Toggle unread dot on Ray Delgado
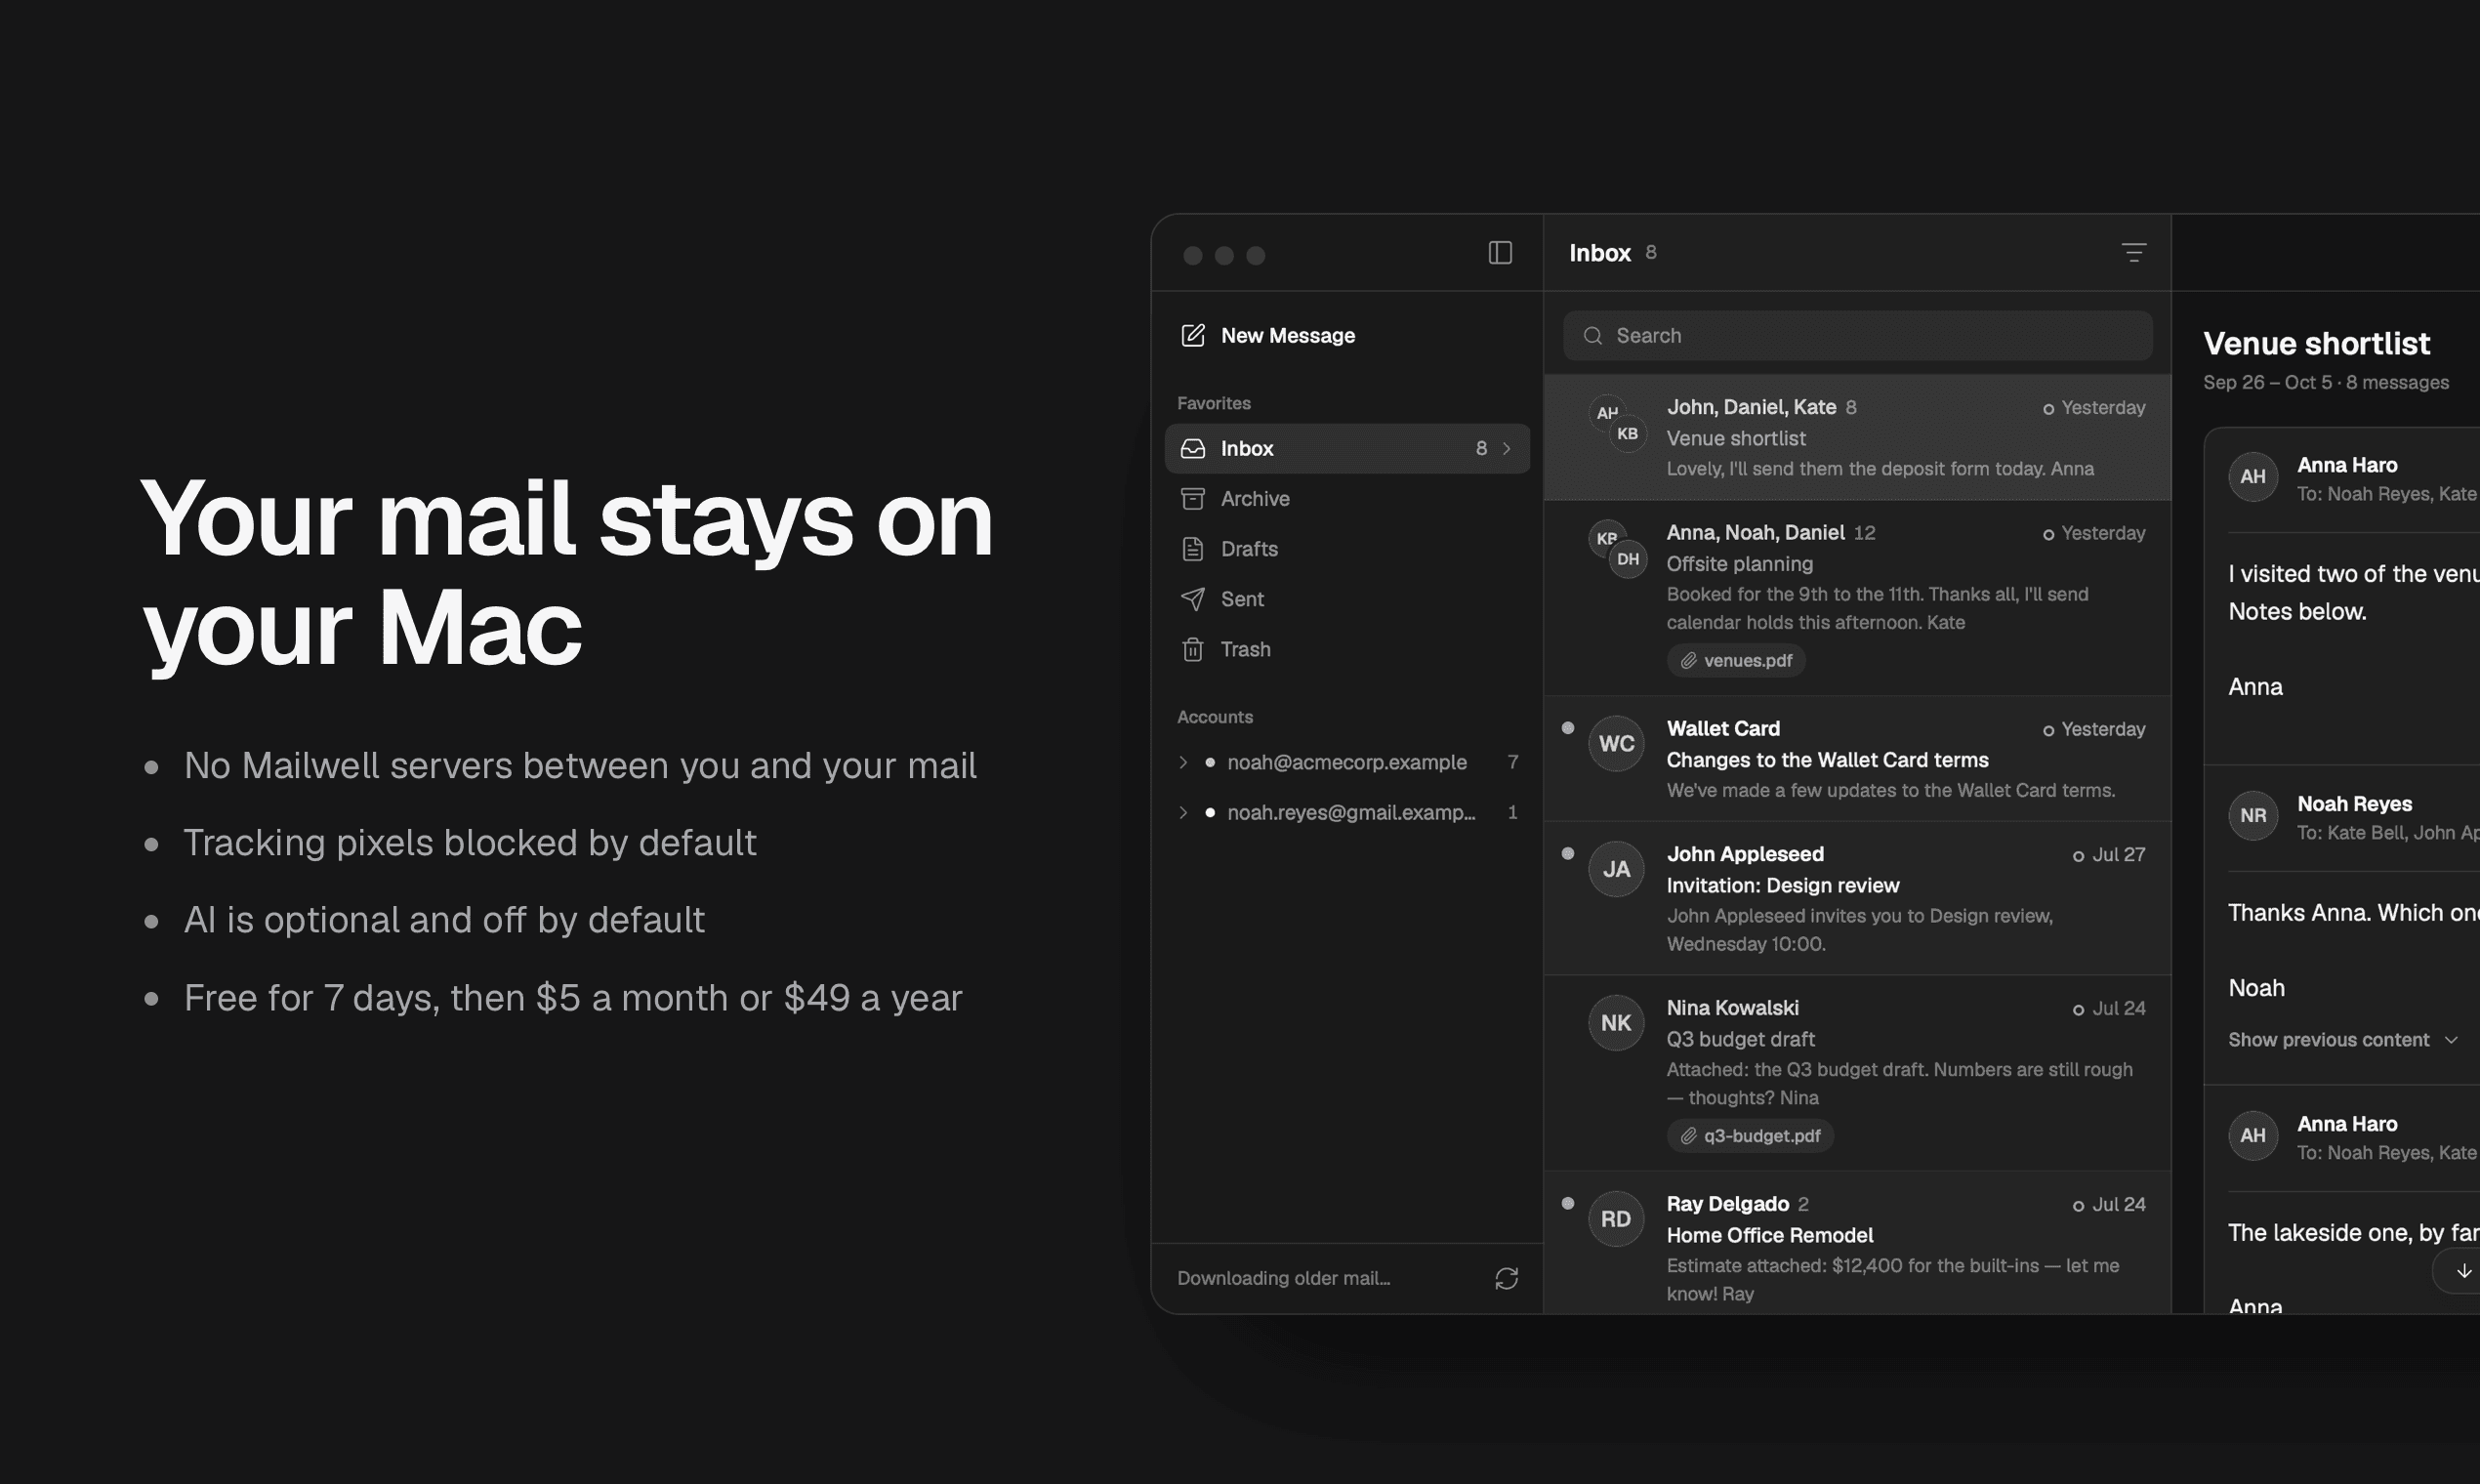The image size is (2480, 1484). 1567,1203
